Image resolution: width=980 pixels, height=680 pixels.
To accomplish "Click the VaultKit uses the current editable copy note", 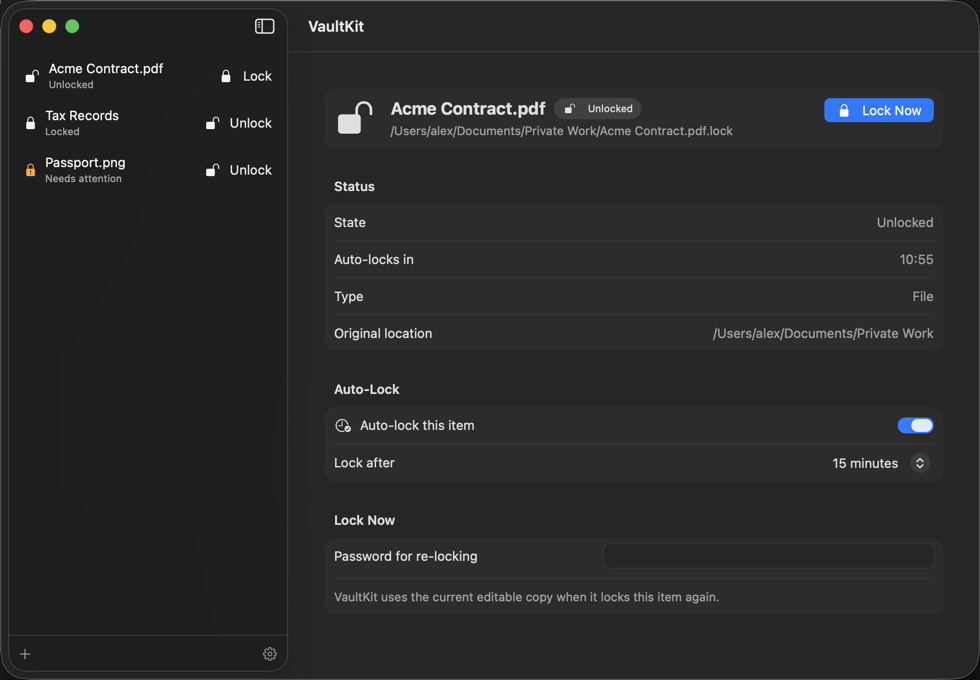I will pyautogui.click(x=526, y=597).
